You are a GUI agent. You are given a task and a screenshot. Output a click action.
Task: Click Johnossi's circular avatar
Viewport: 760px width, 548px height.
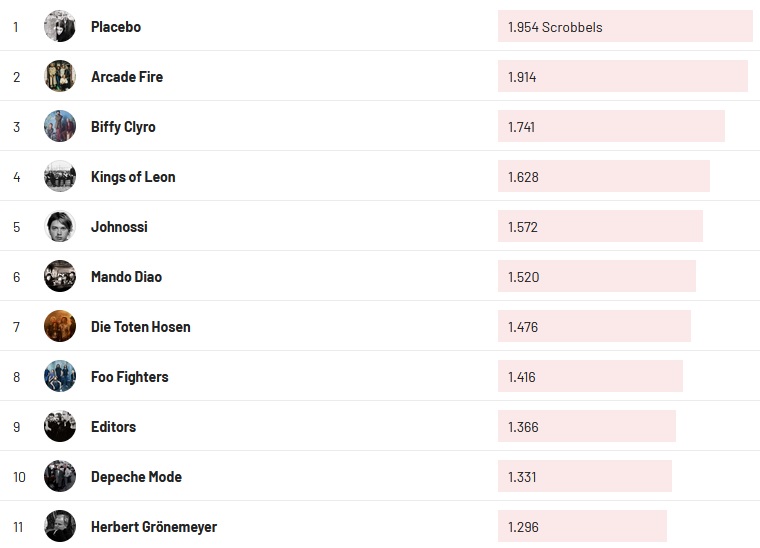(x=60, y=227)
